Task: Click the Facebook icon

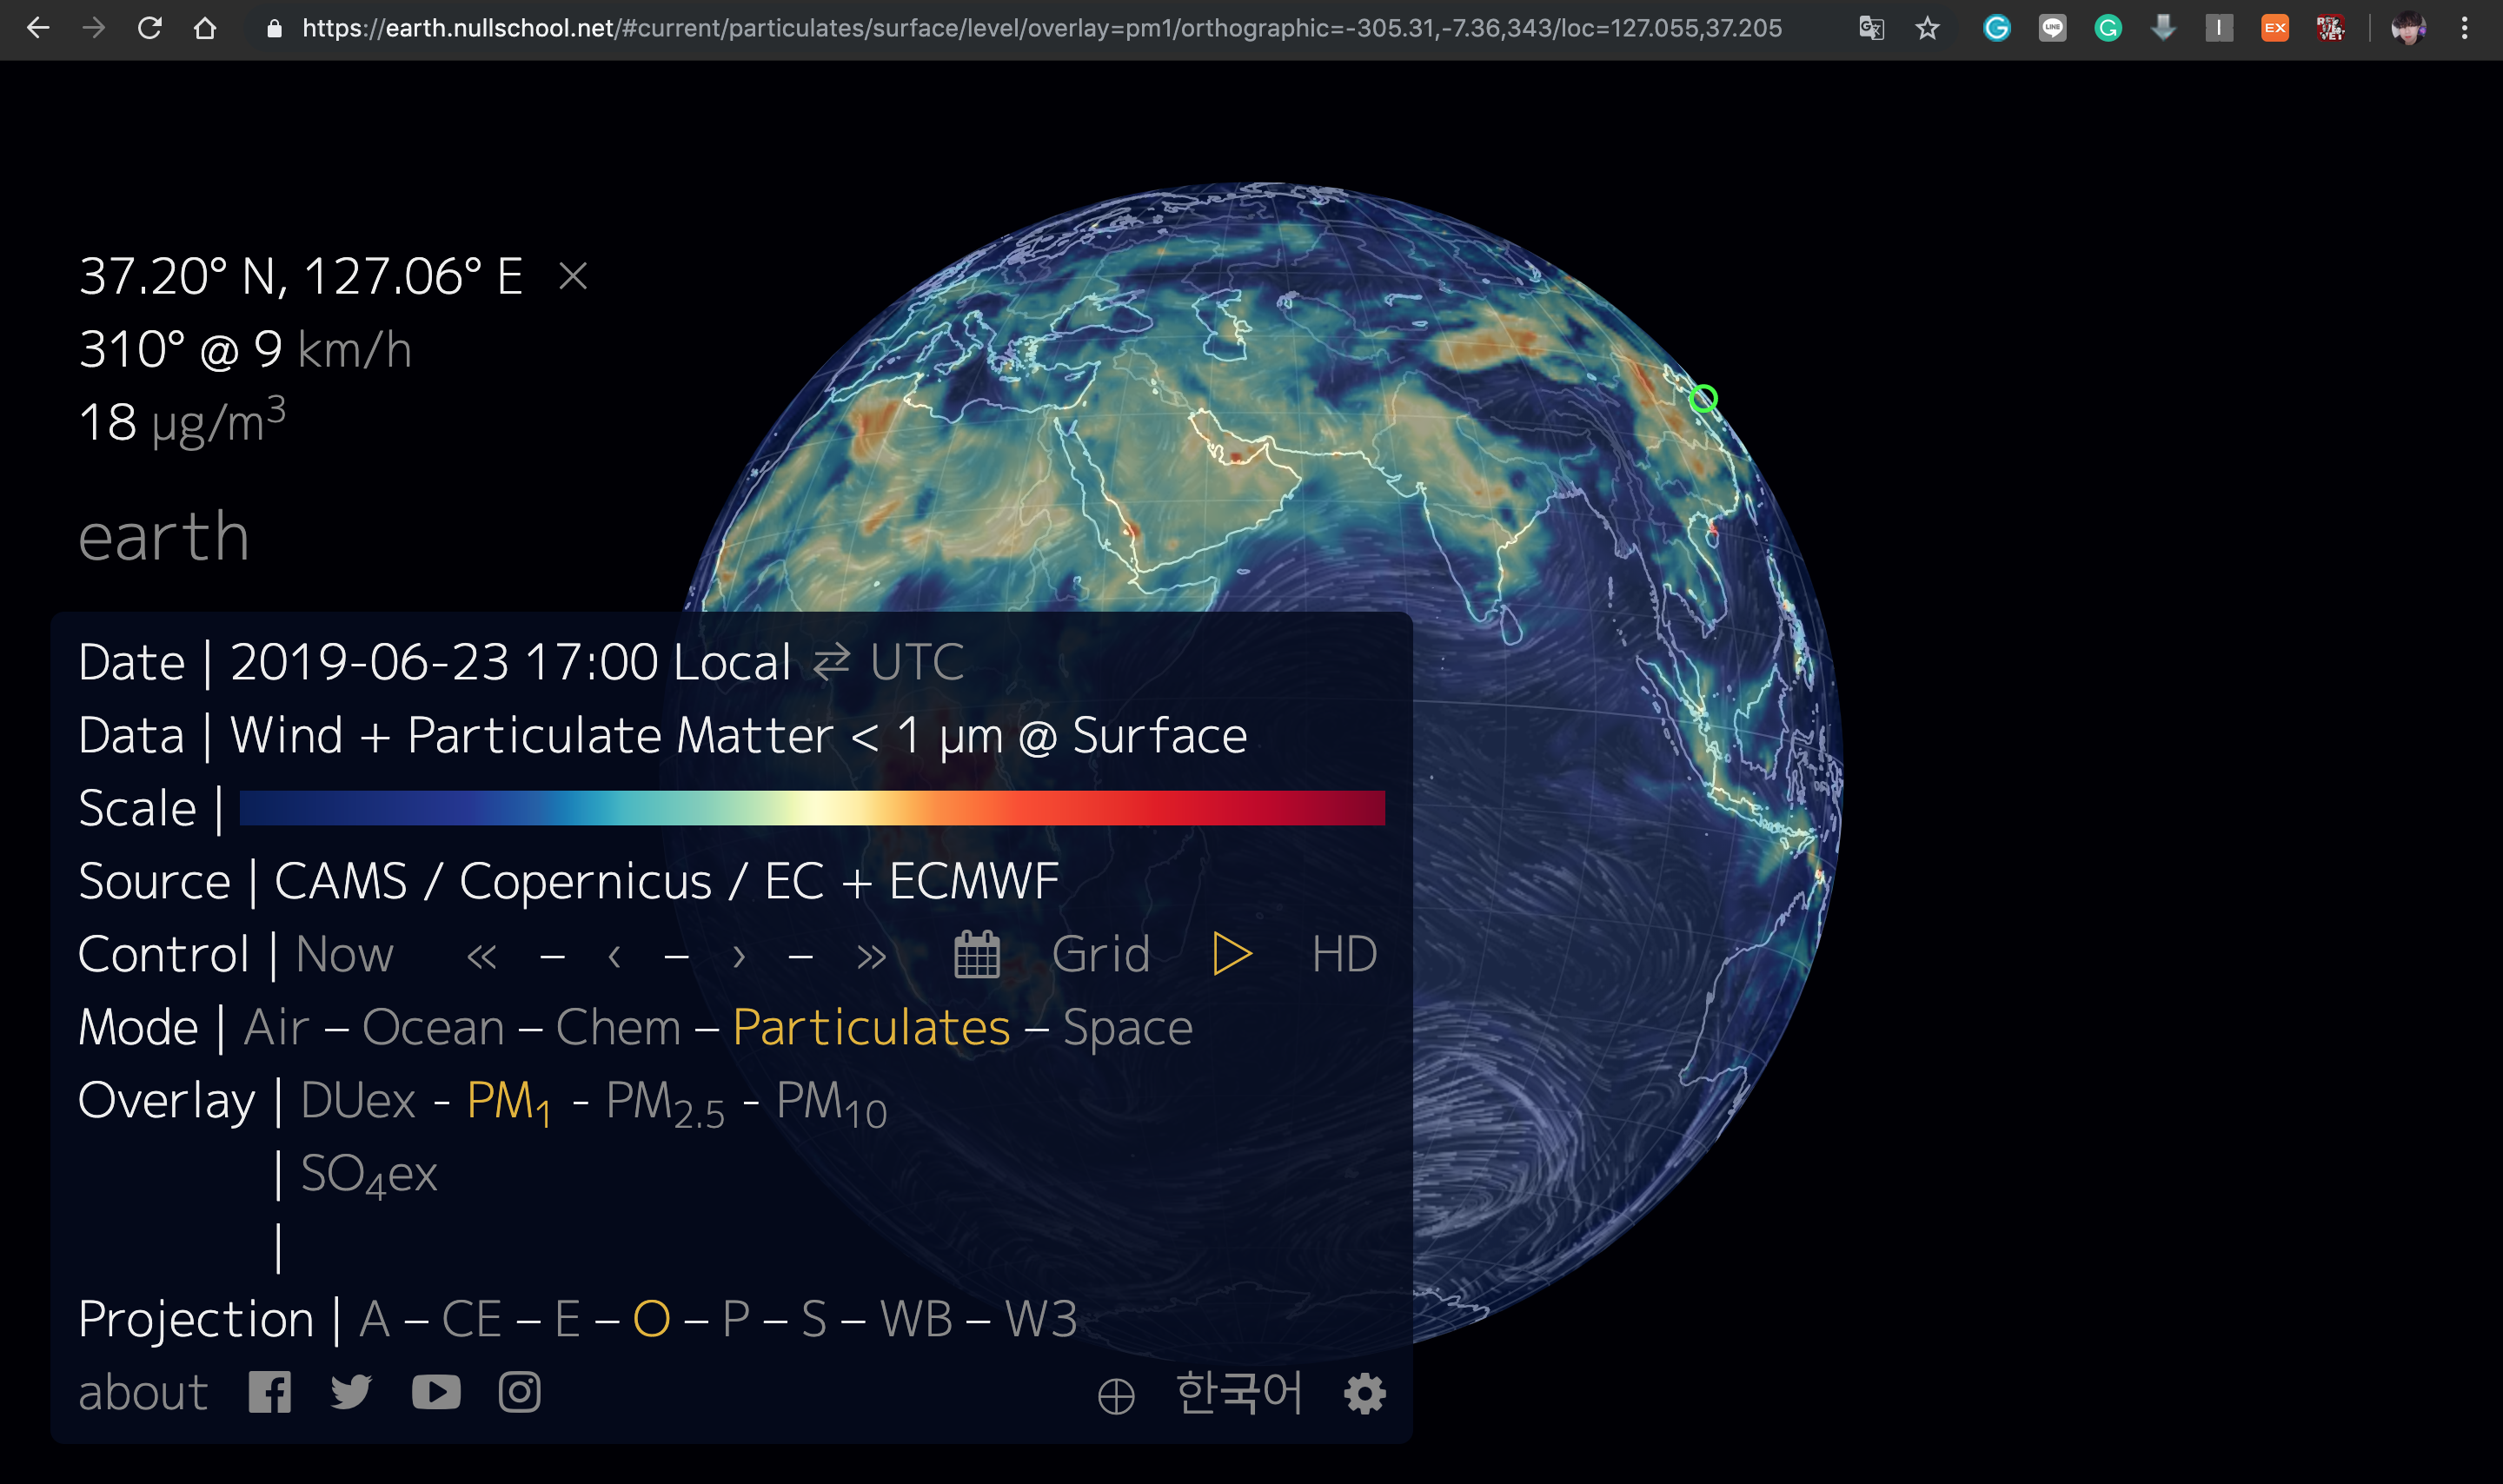Action: click(269, 1392)
